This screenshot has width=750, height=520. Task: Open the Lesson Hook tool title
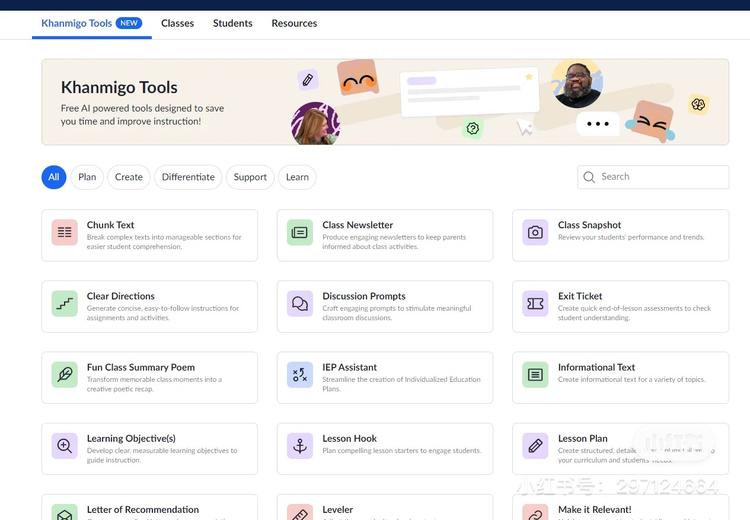tap(349, 439)
